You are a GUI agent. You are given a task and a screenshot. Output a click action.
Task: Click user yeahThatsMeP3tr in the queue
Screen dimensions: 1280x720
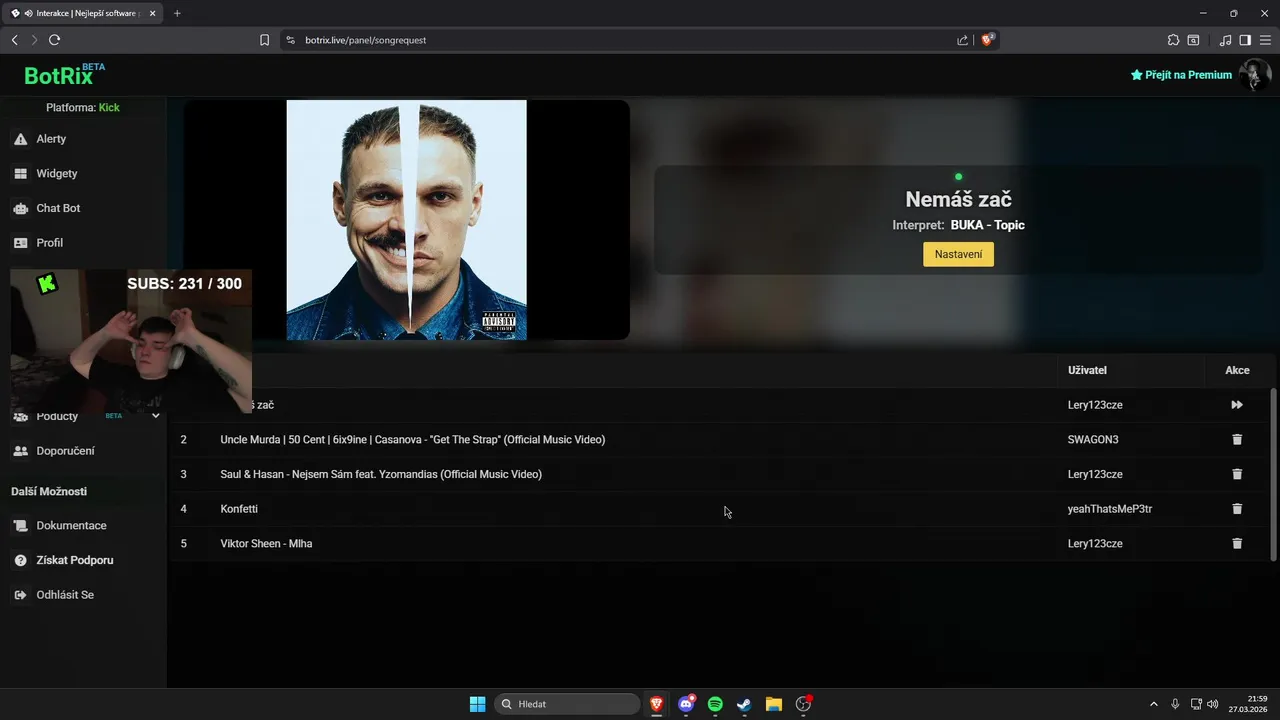[1110, 509]
